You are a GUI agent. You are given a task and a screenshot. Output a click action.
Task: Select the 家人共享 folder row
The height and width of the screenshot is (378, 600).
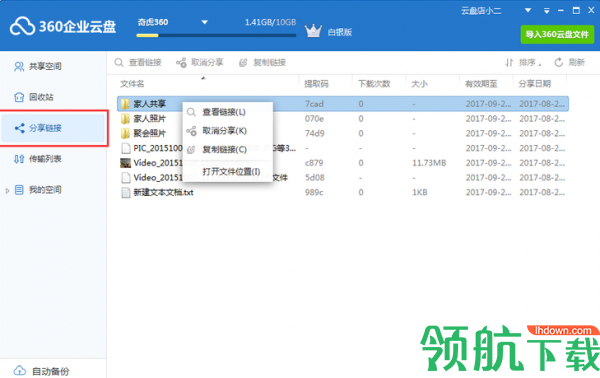(342, 104)
